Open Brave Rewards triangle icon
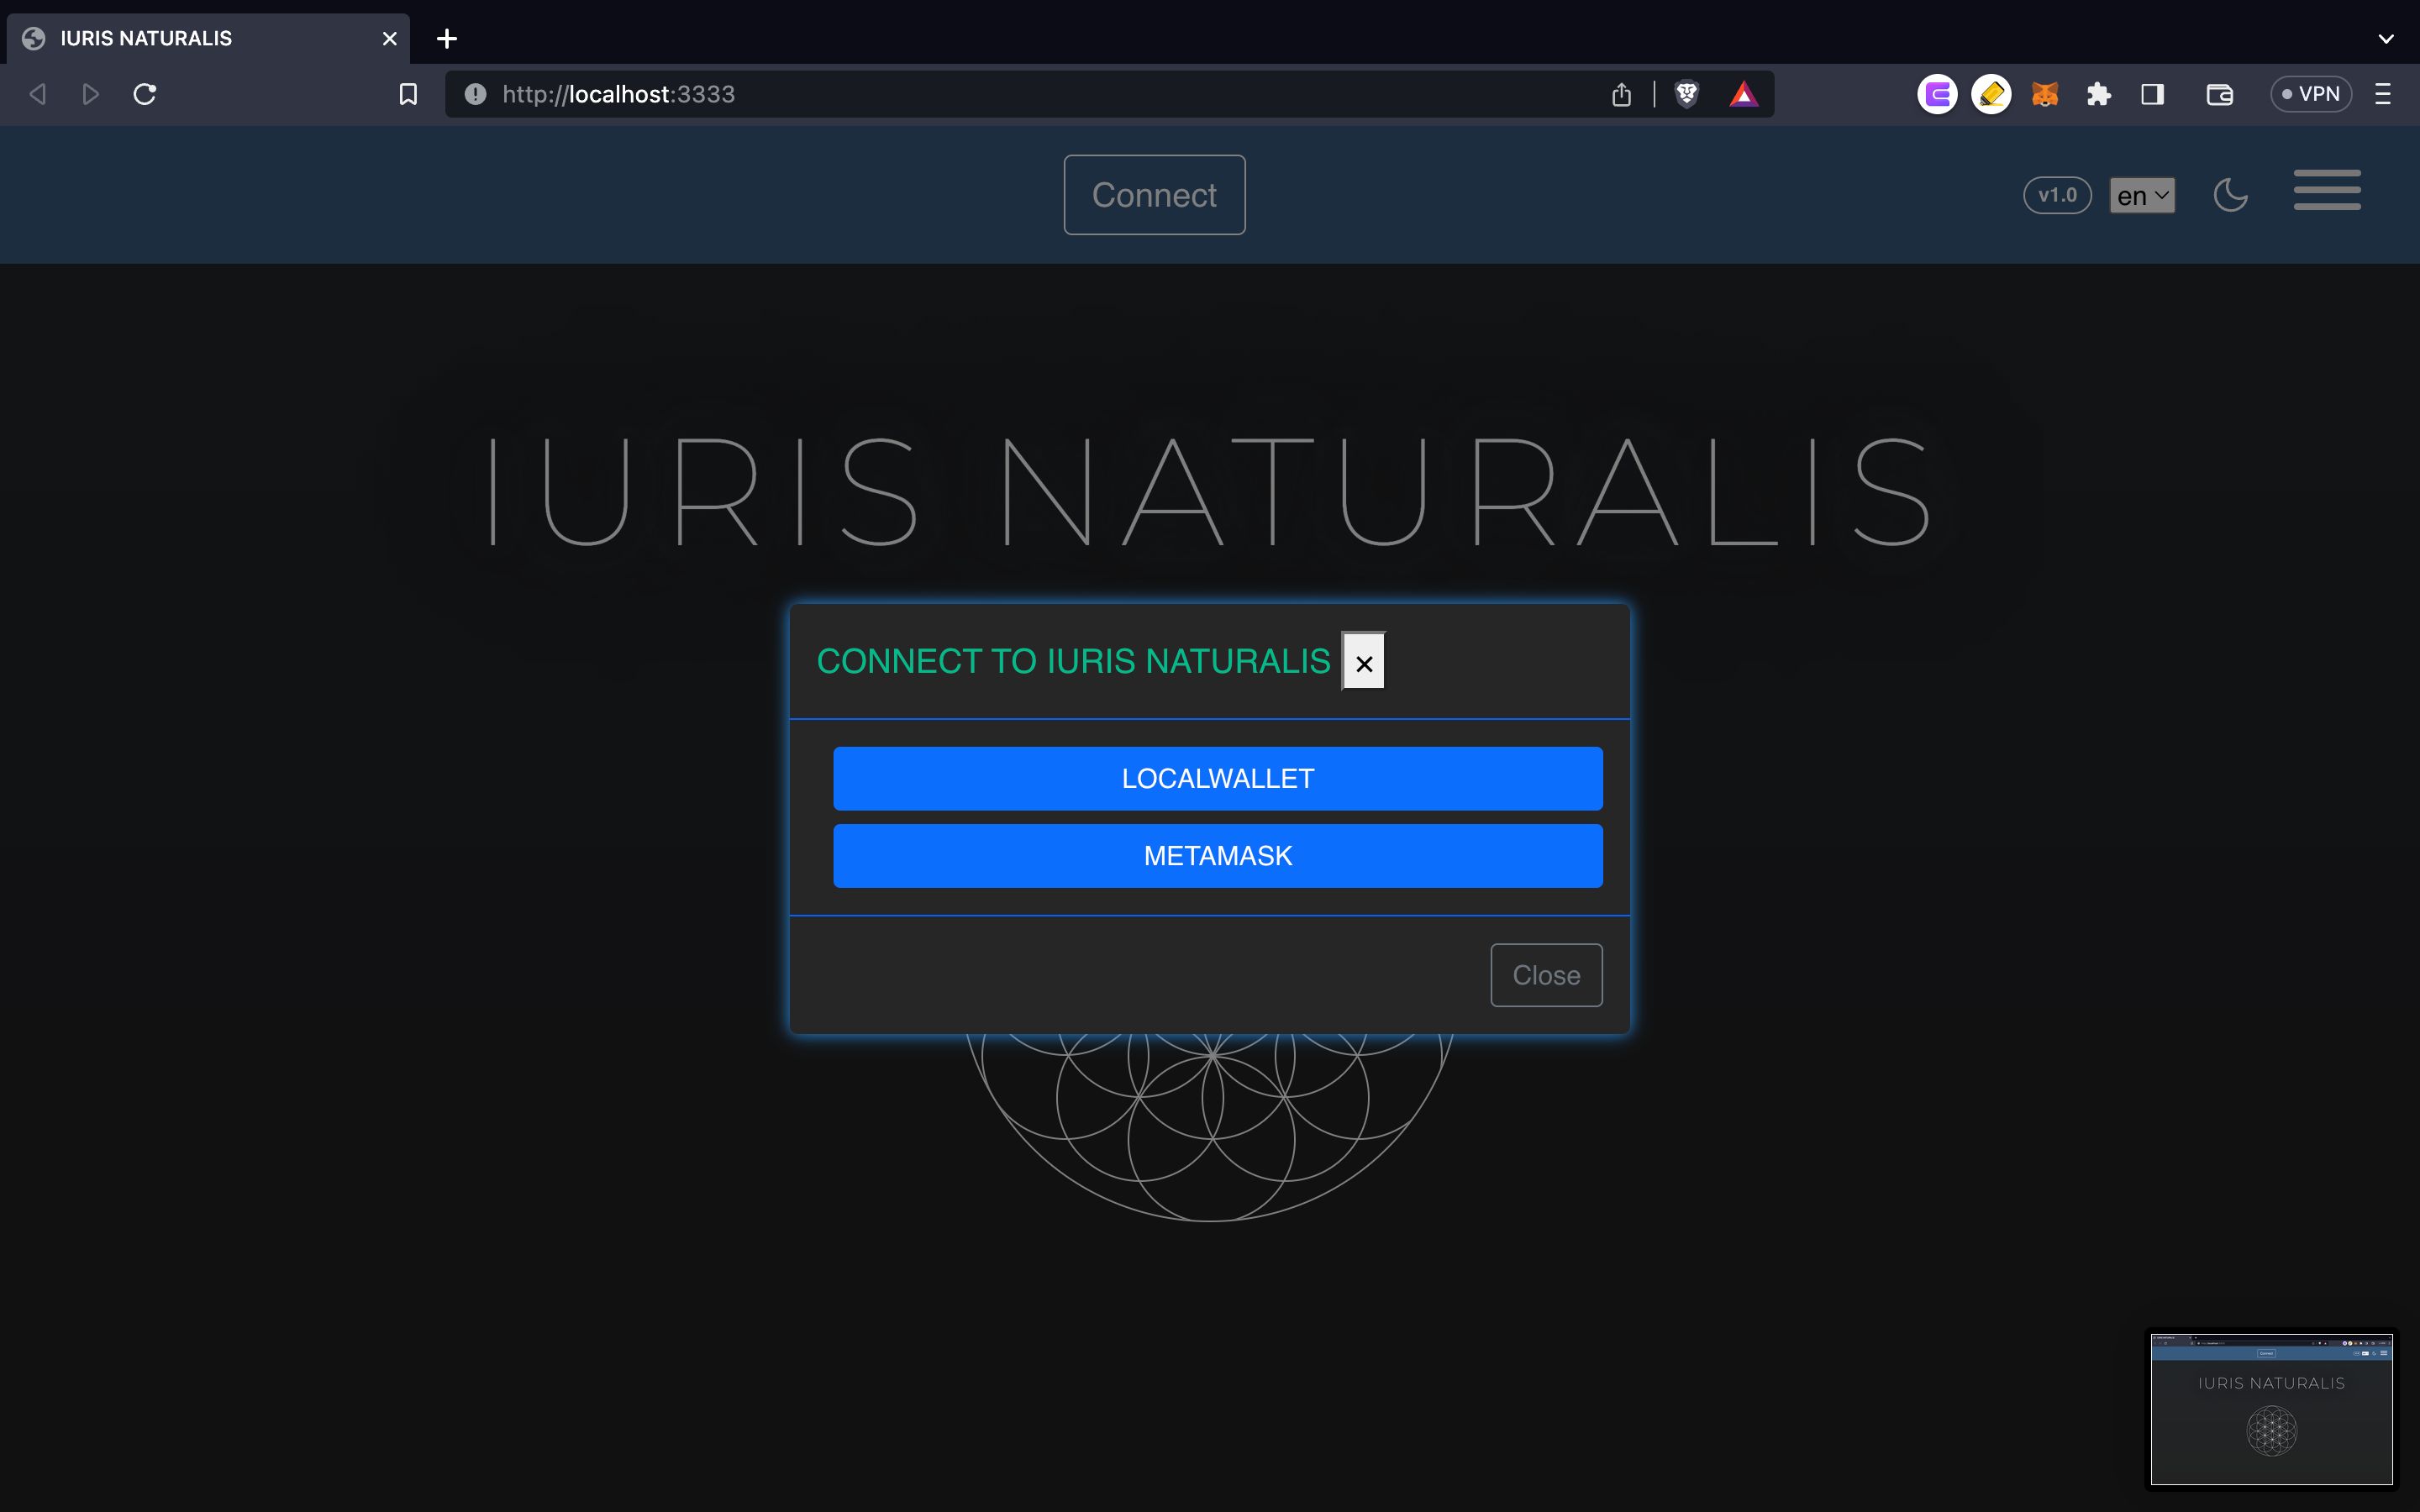The image size is (2420, 1512). point(1743,94)
